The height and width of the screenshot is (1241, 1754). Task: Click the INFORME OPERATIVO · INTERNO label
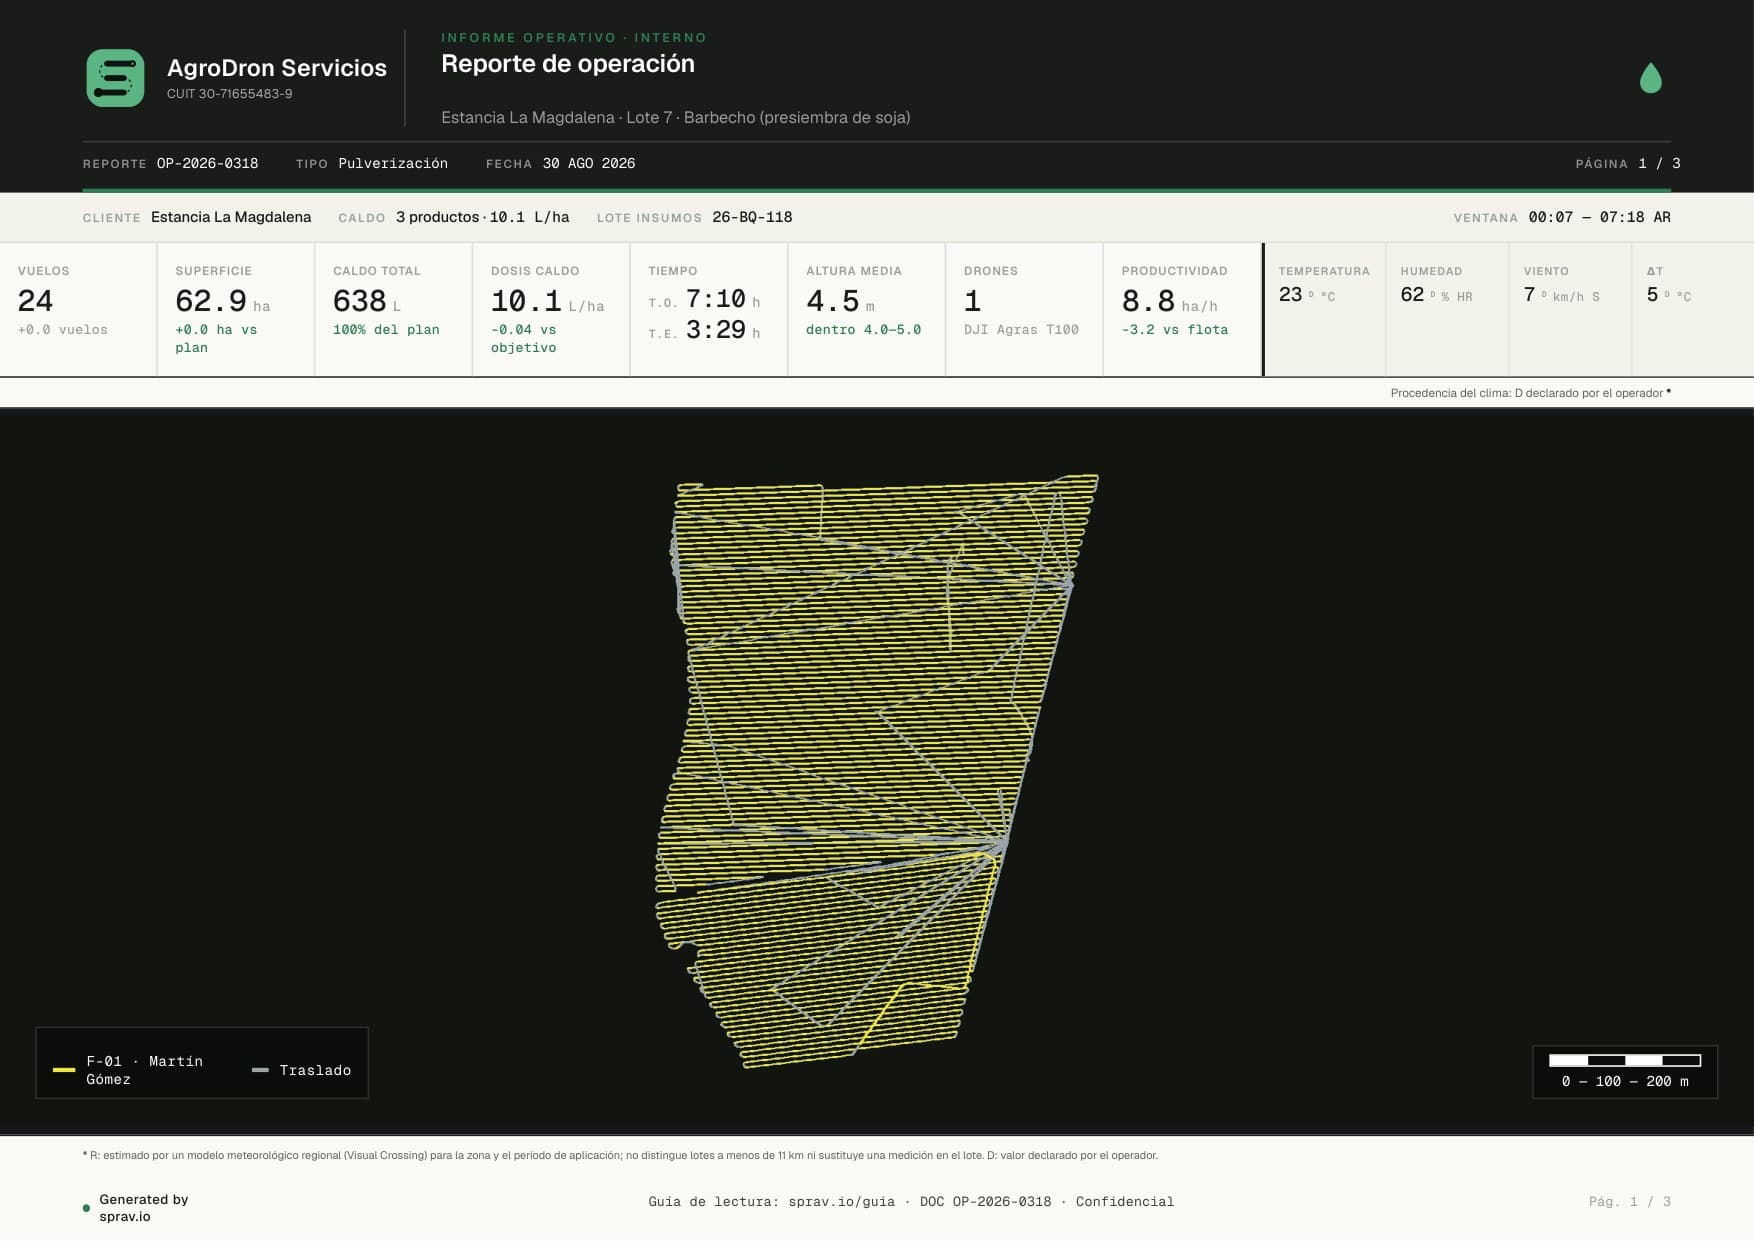(x=574, y=38)
